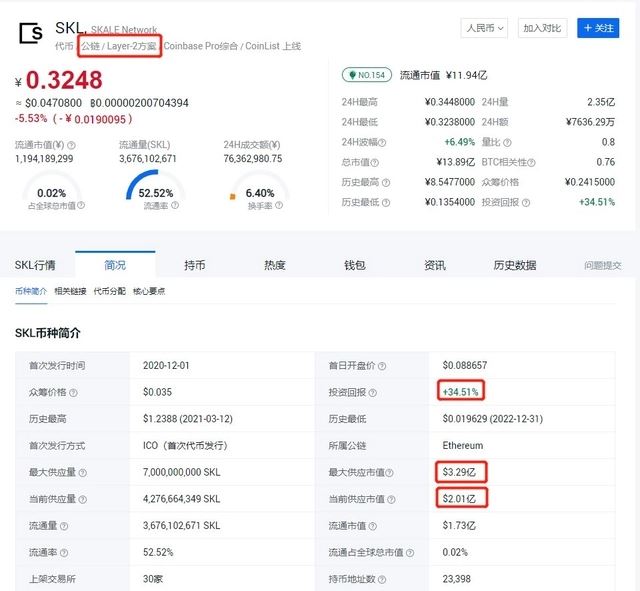
Task: Click help icon beside 流通率 gauge label
Action: pos(175,205)
